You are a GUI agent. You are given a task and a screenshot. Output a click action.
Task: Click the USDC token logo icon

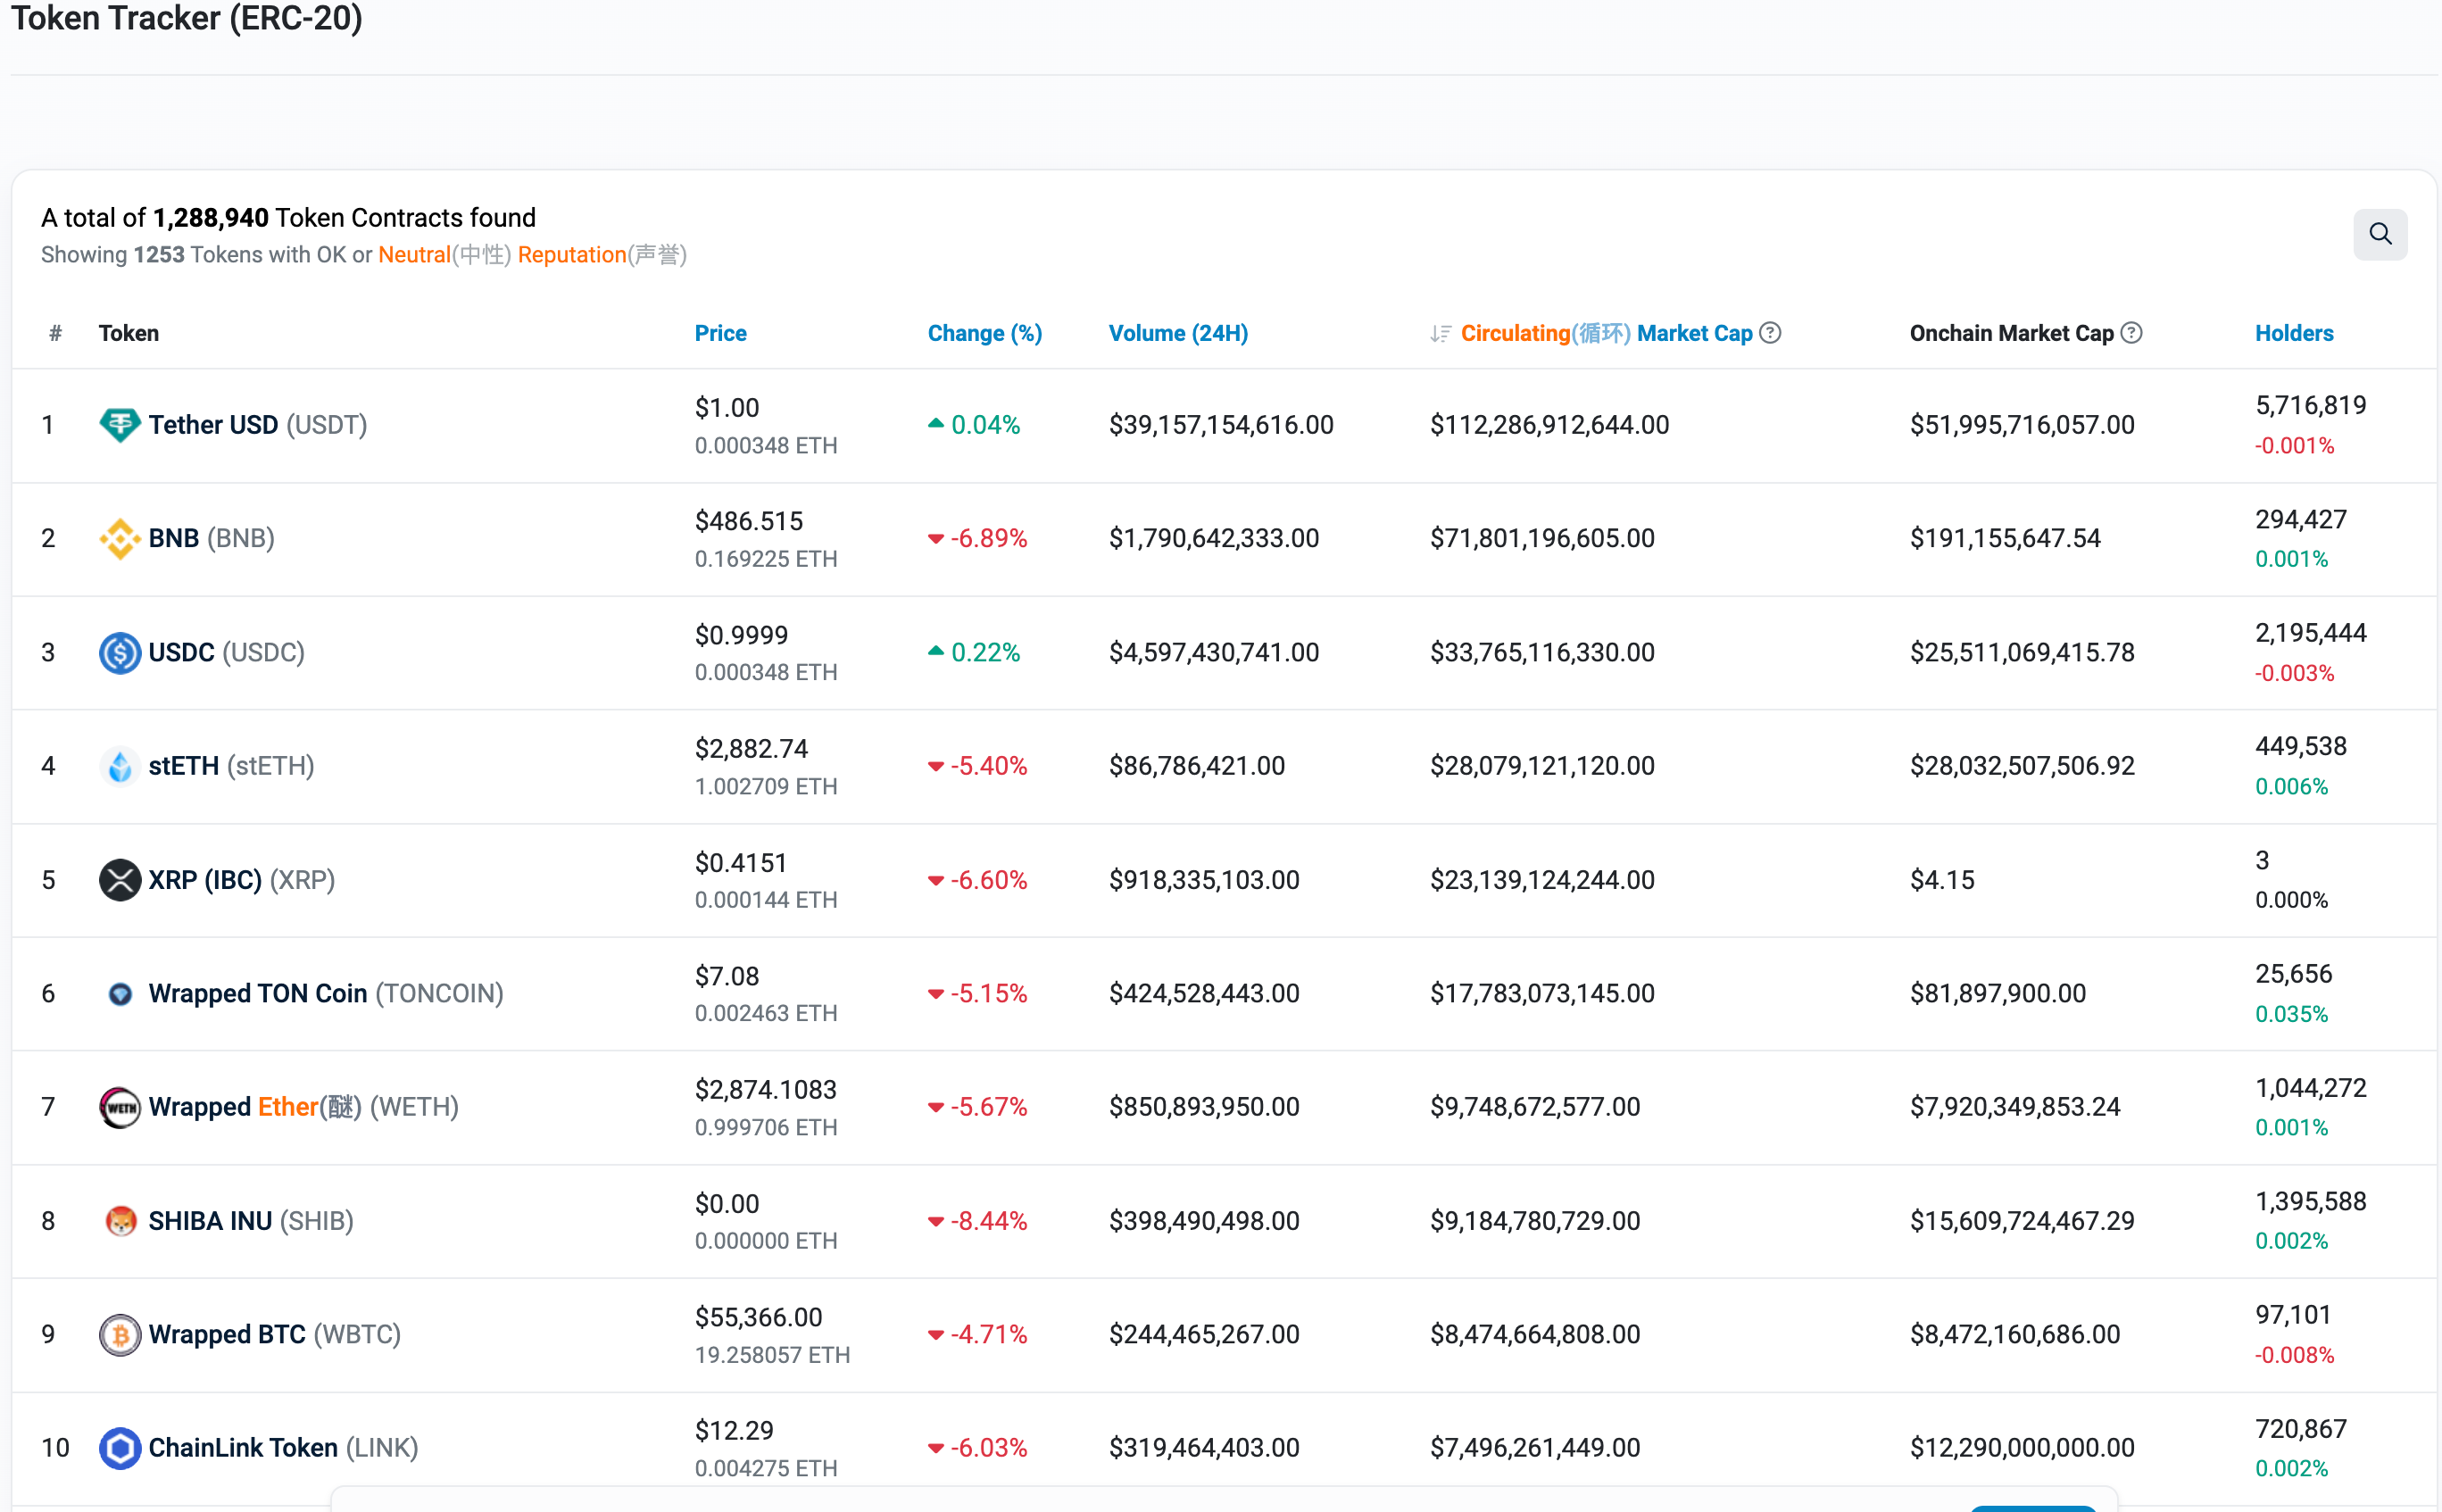(120, 653)
